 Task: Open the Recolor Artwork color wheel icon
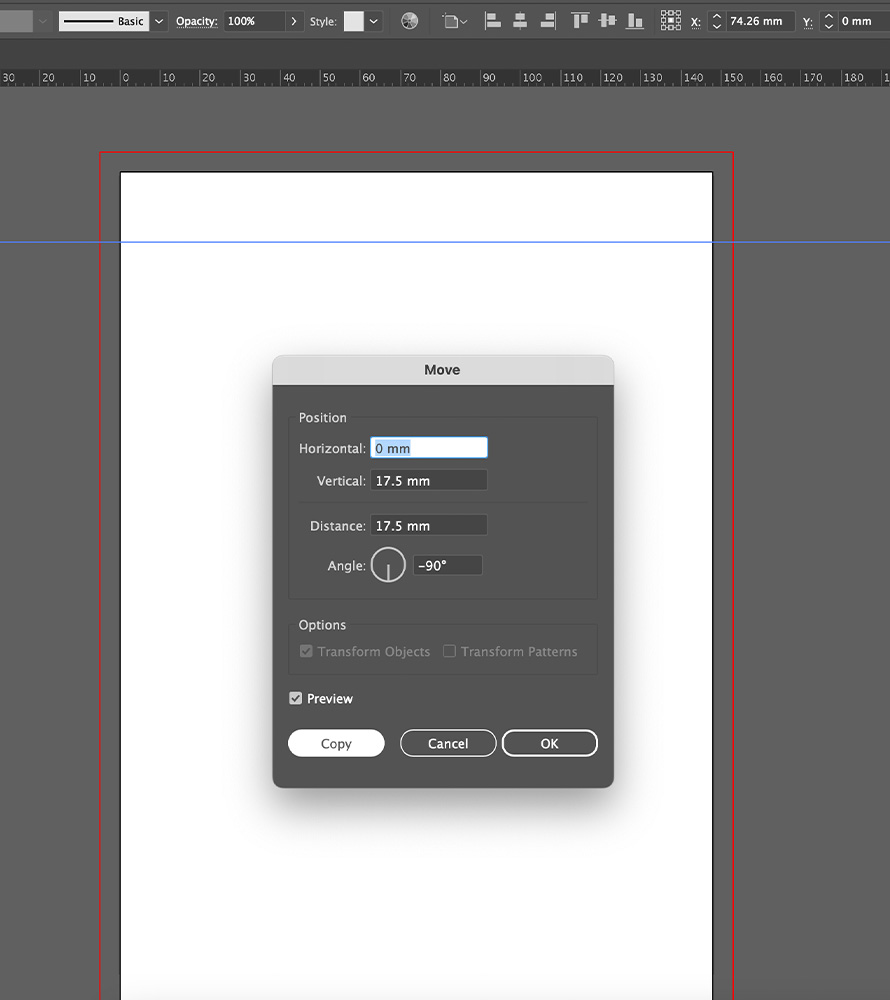coord(409,21)
